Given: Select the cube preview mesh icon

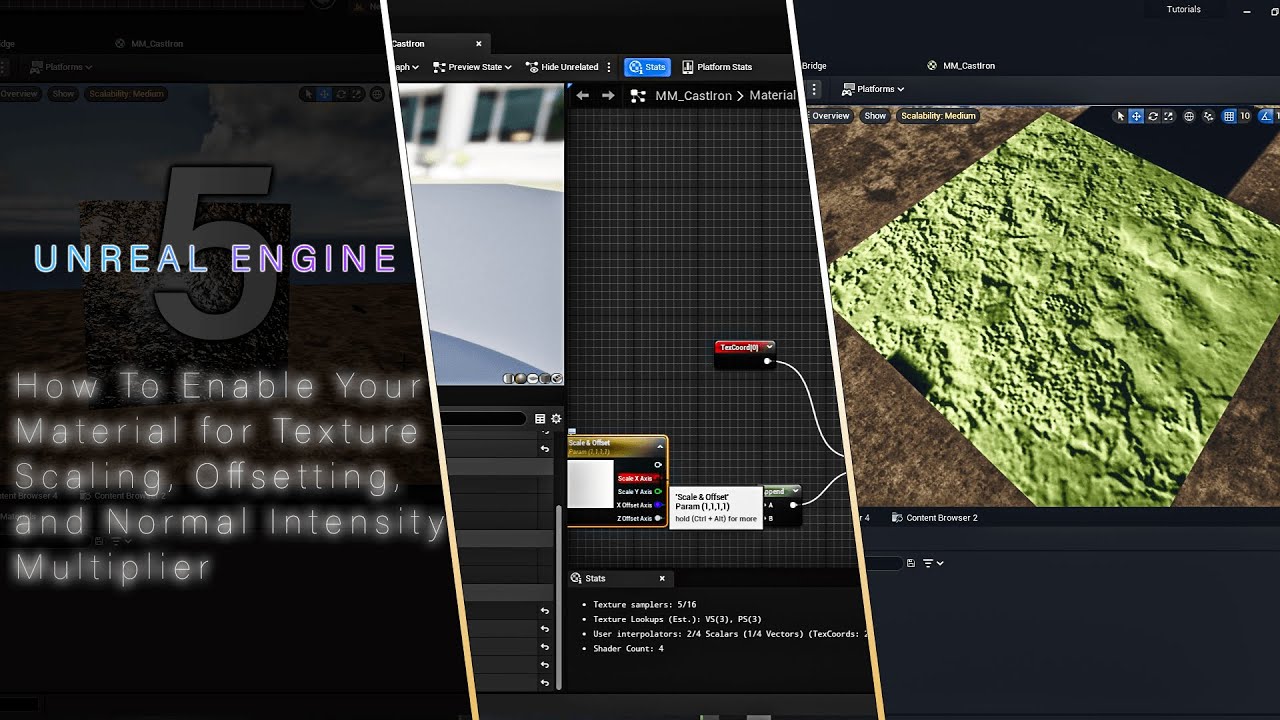Looking at the screenshot, I should (x=545, y=378).
